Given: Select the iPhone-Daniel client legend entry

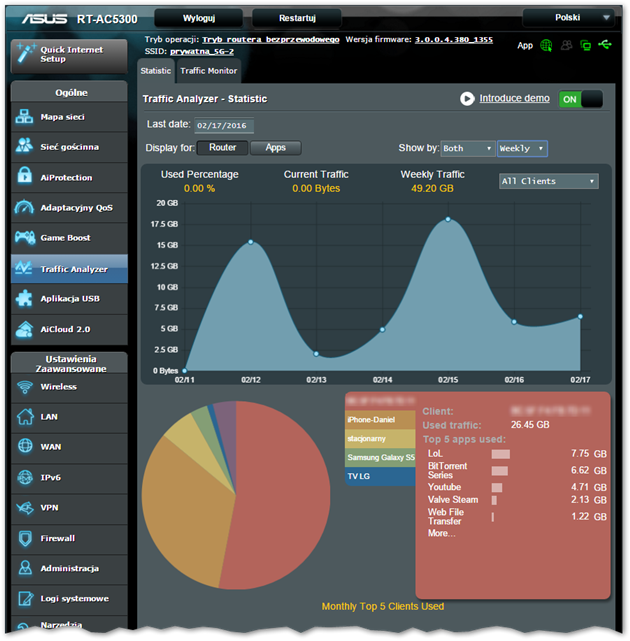Looking at the screenshot, I should (380, 420).
